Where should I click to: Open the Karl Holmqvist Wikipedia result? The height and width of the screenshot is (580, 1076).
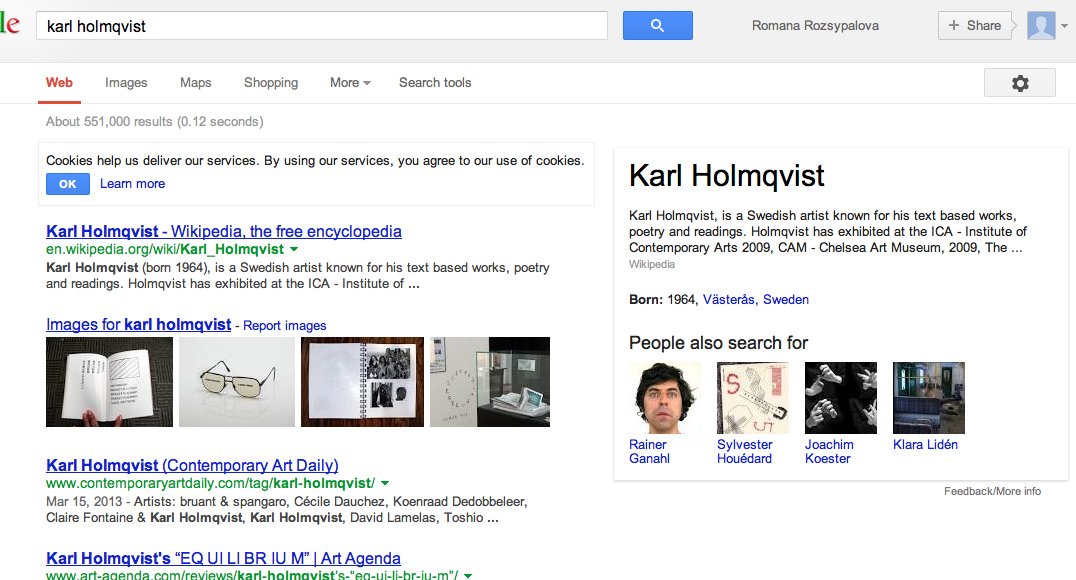point(224,231)
